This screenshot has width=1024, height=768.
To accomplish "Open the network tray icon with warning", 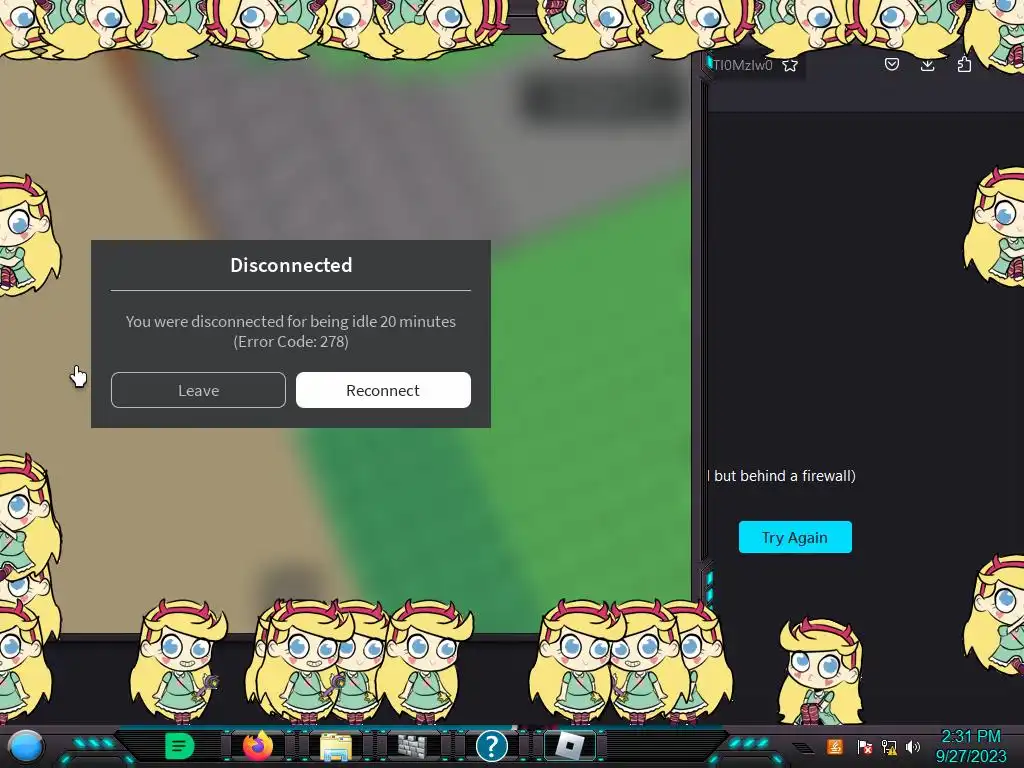I will (x=889, y=746).
